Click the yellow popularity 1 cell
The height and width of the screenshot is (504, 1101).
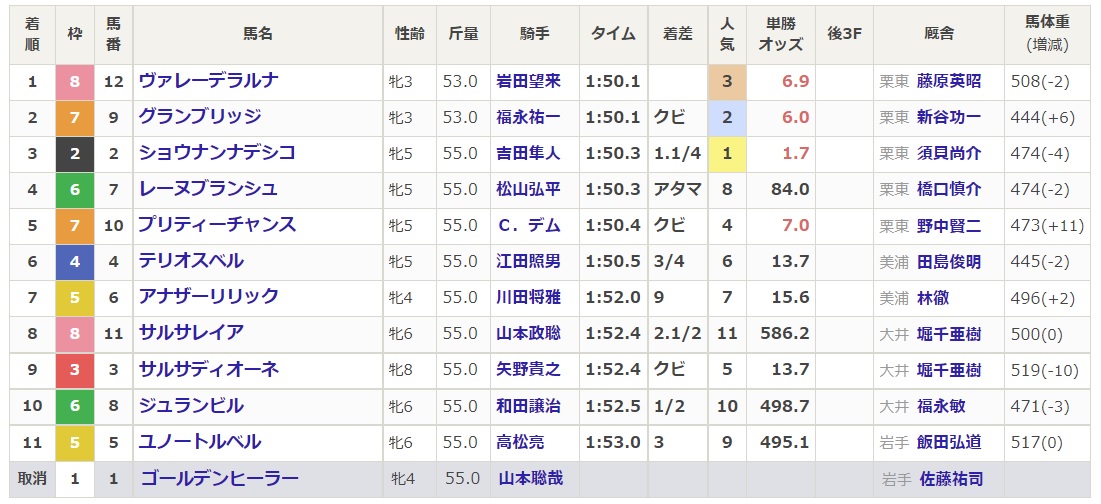coord(727,153)
